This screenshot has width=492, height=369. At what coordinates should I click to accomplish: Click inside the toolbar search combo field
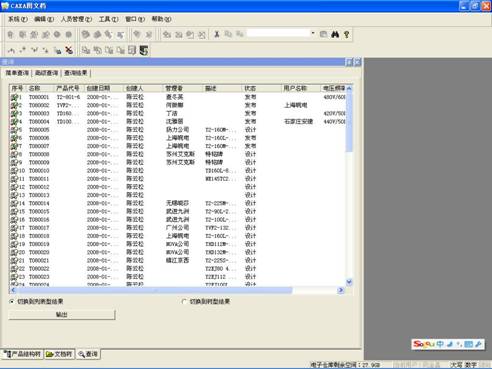pos(278,33)
